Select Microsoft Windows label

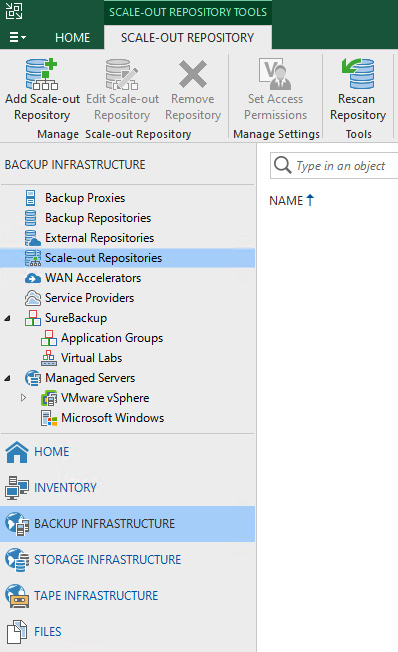(x=112, y=417)
